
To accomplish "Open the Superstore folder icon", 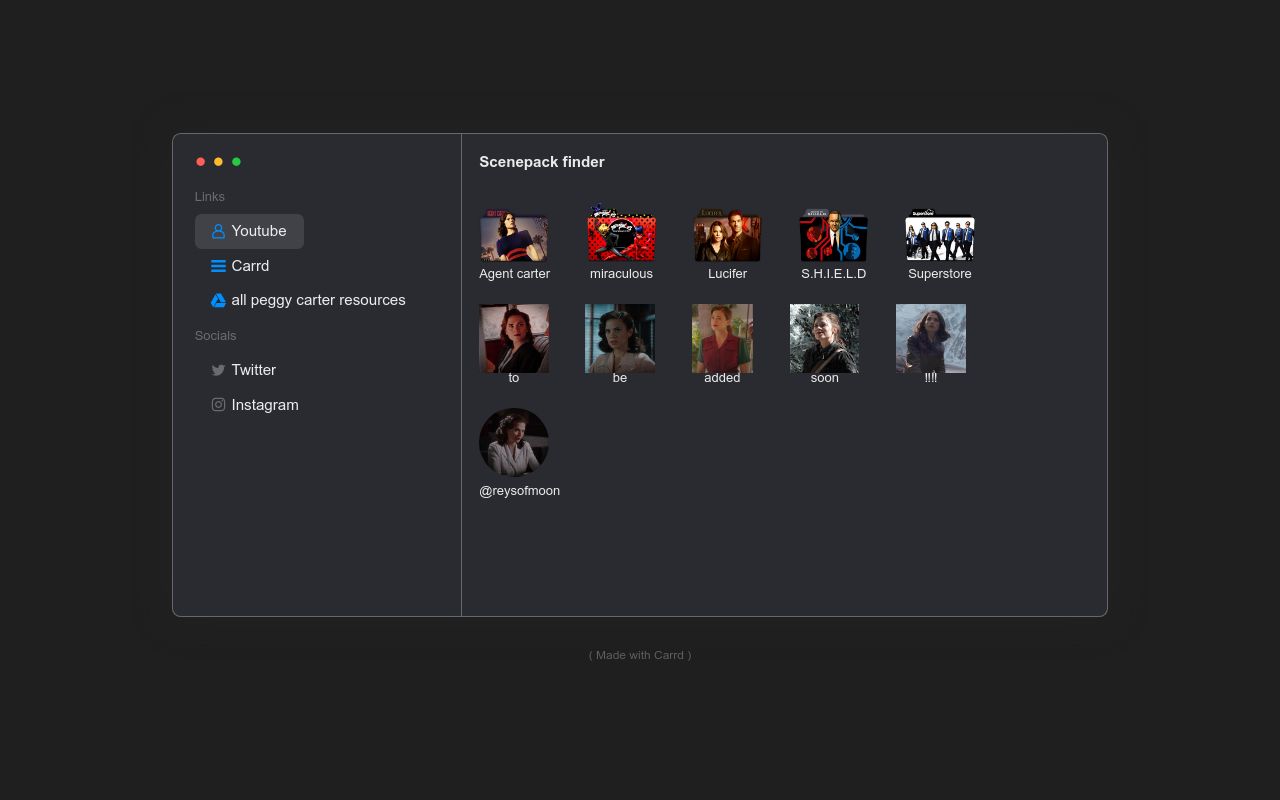I will pos(940,235).
